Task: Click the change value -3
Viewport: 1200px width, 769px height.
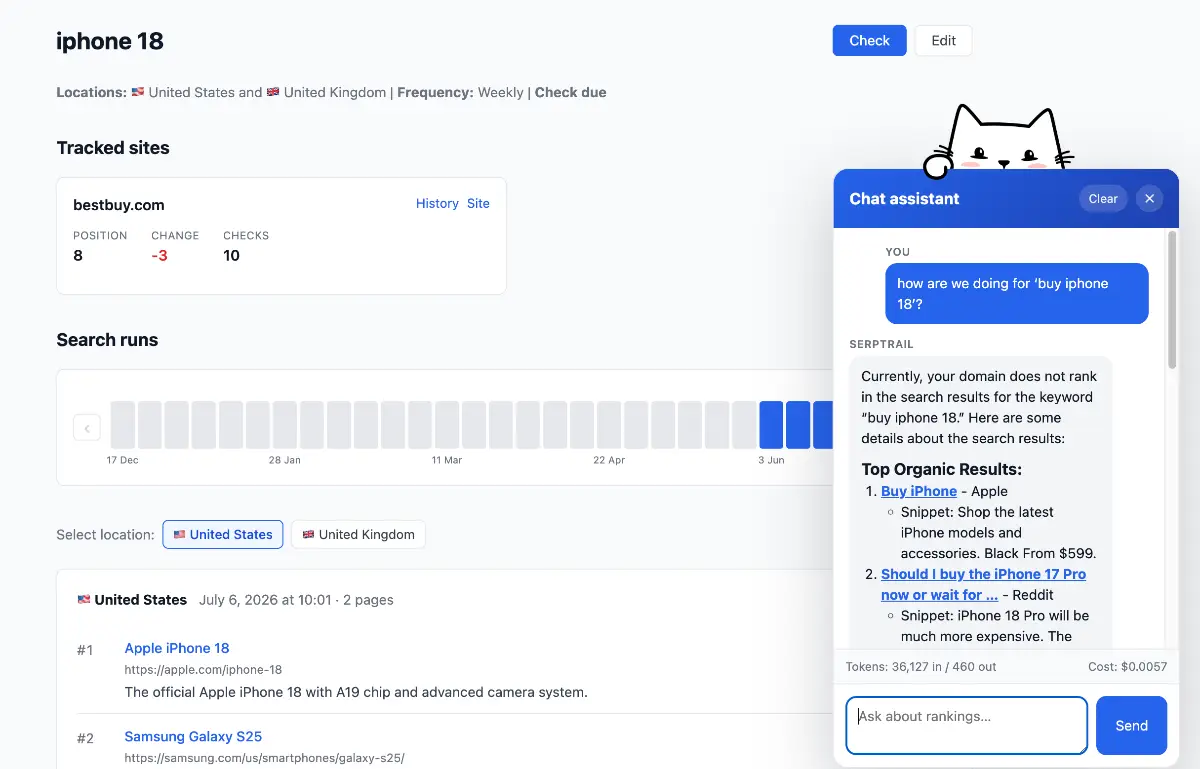Action: 160,255
